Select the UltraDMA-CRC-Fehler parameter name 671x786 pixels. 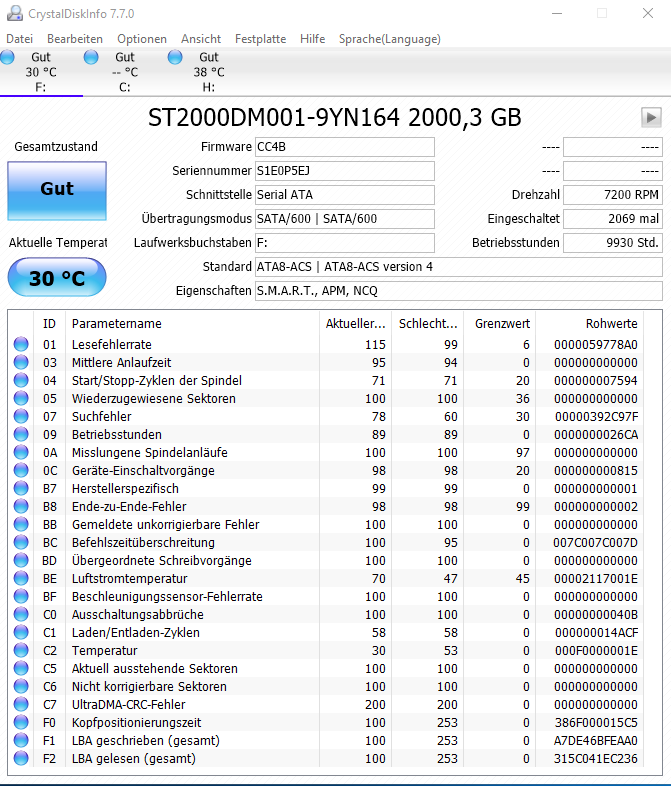click(128, 705)
